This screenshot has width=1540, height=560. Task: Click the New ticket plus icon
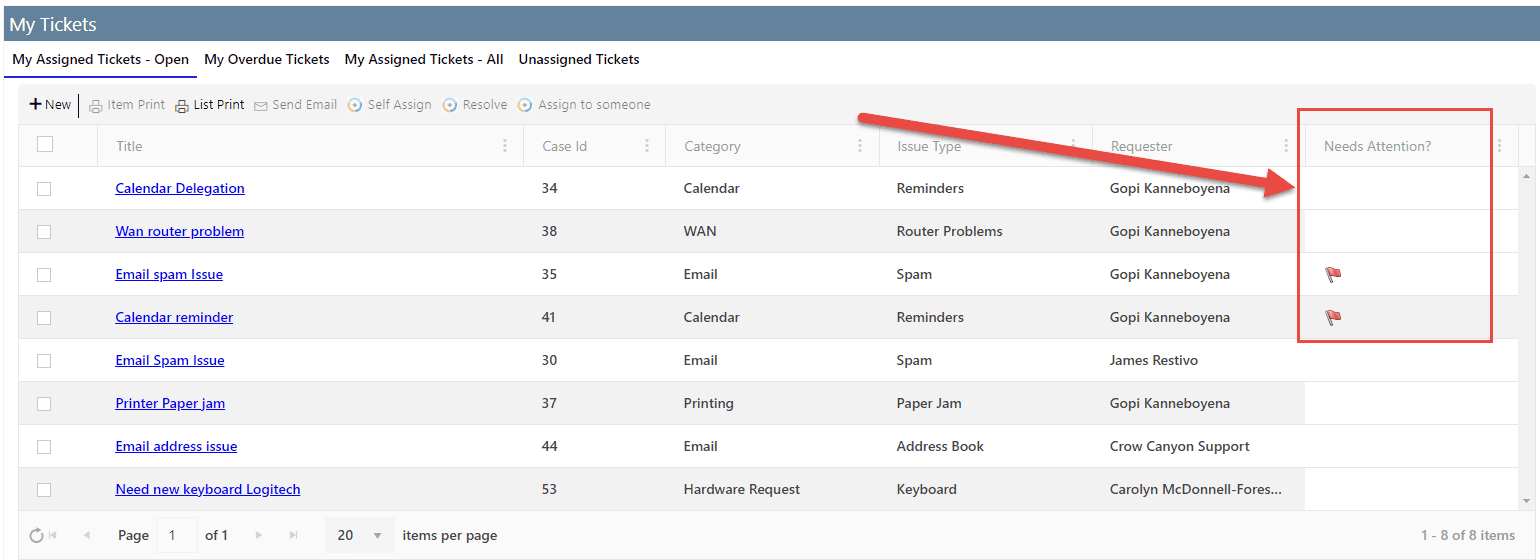point(35,105)
